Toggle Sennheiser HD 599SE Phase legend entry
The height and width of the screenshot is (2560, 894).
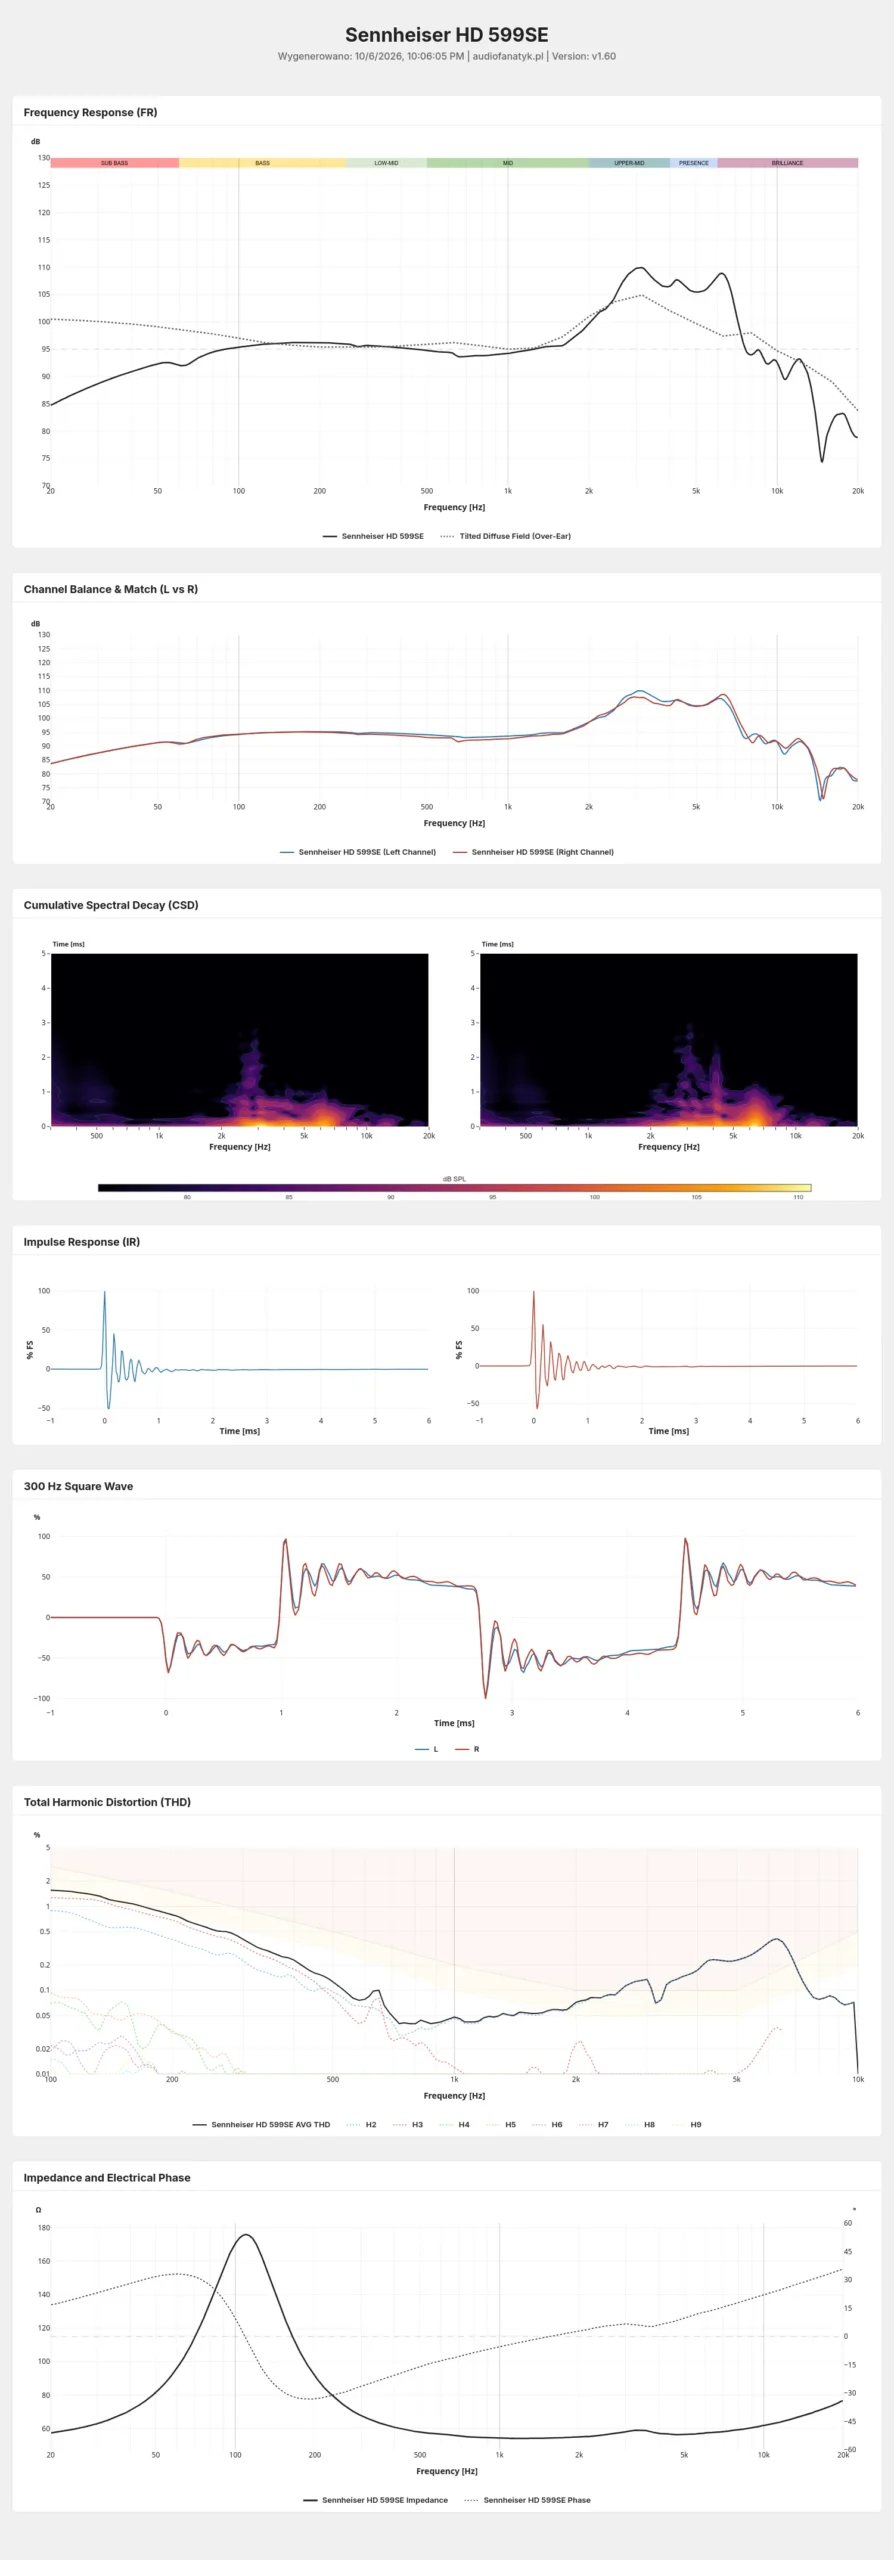coord(528,2500)
